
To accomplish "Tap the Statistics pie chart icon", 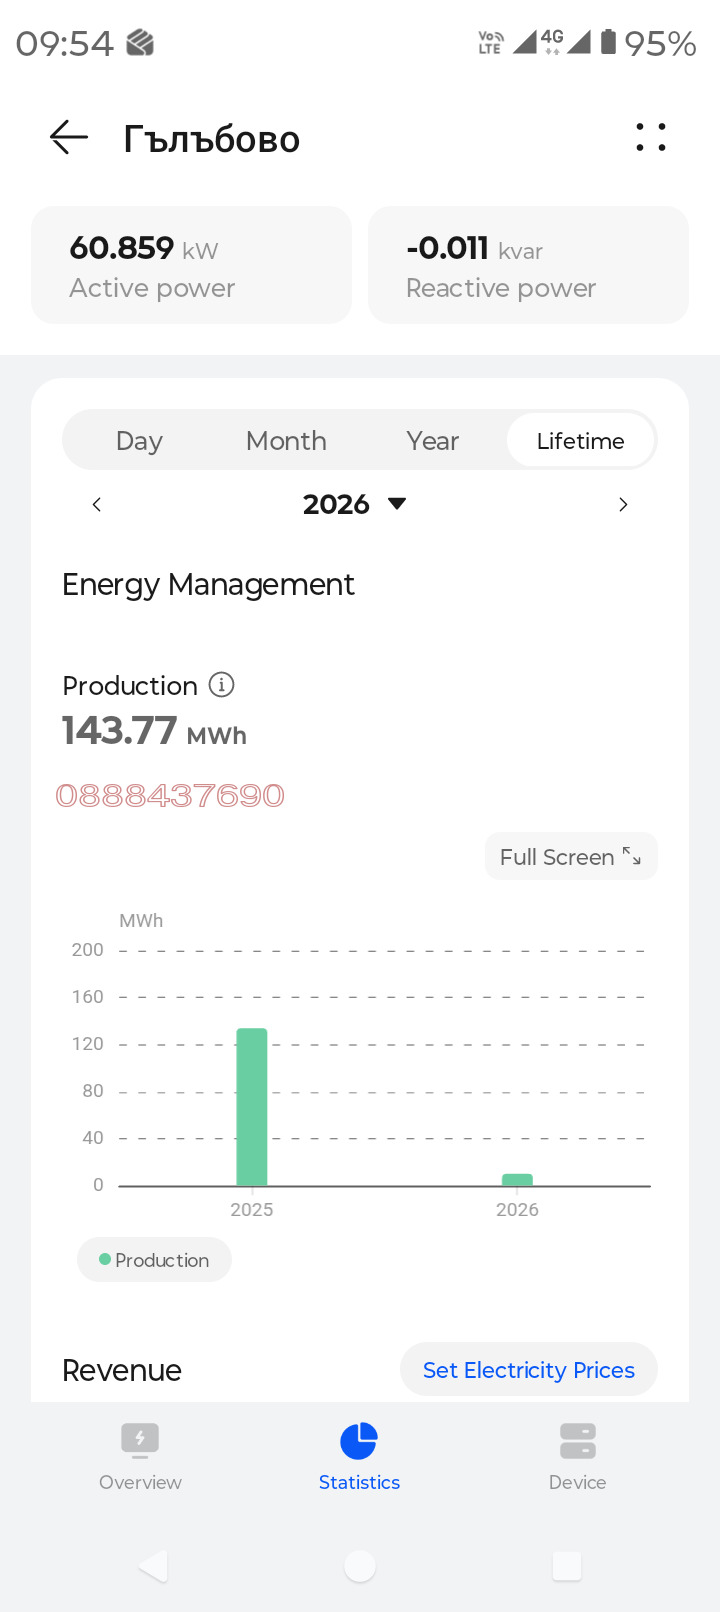I will coord(359,1441).
